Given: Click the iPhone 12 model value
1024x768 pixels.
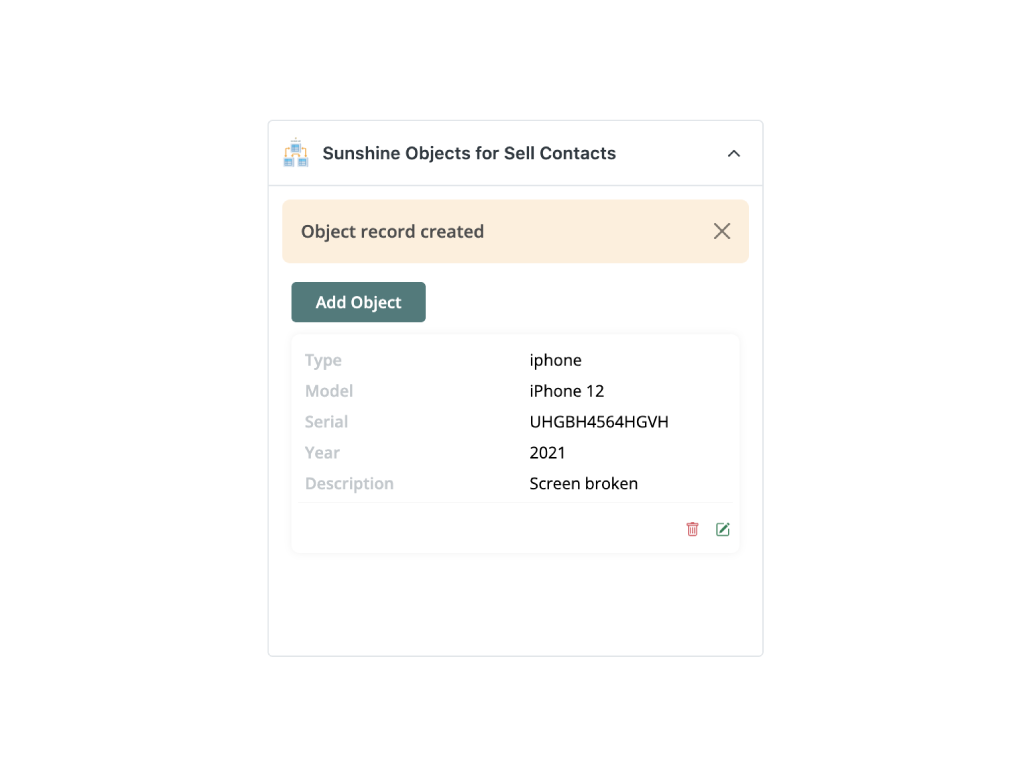Looking at the screenshot, I should [567, 391].
